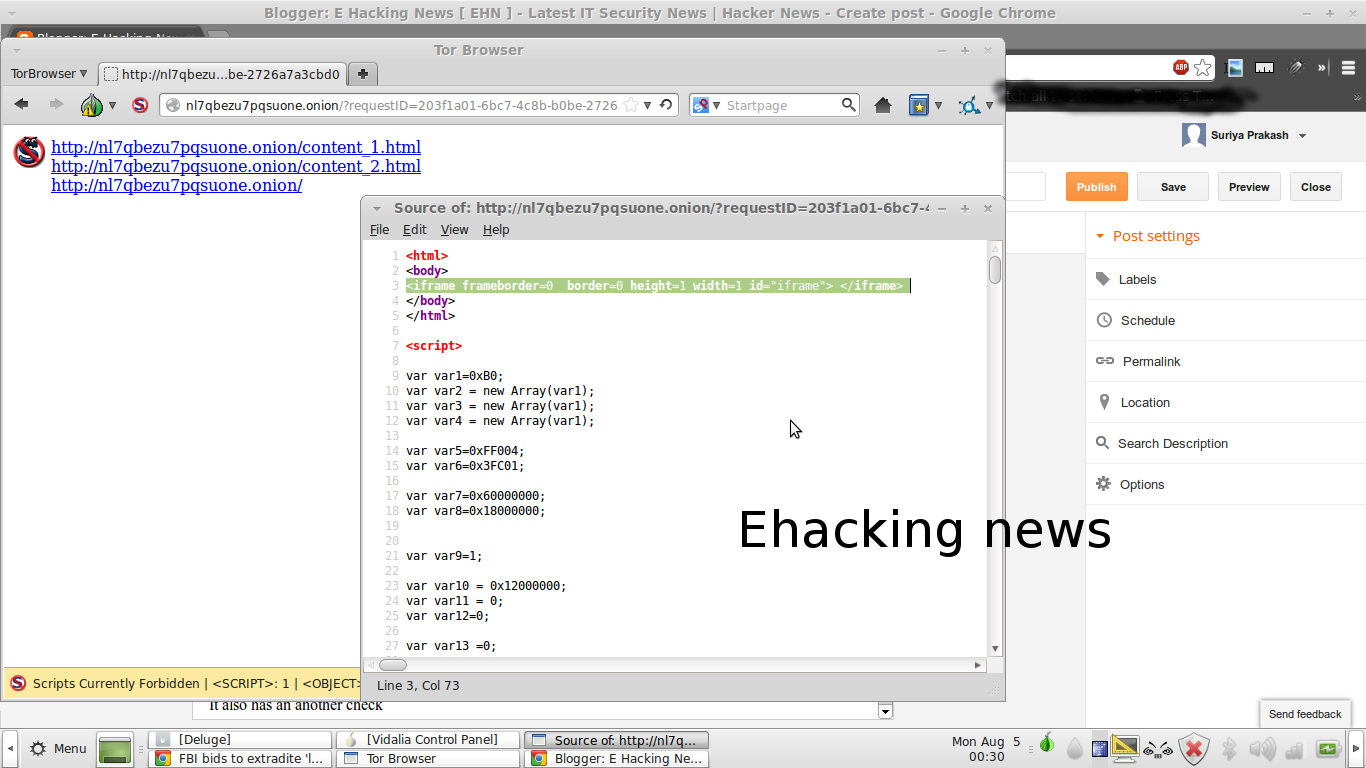Open the nl7qbezu7pqsuone.onion root link
The image size is (1366, 768).
coord(177,185)
